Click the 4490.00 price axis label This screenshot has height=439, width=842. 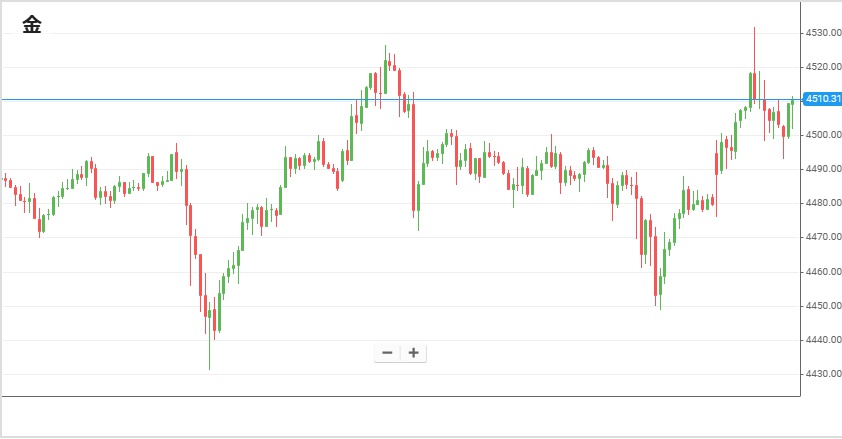point(820,169)
